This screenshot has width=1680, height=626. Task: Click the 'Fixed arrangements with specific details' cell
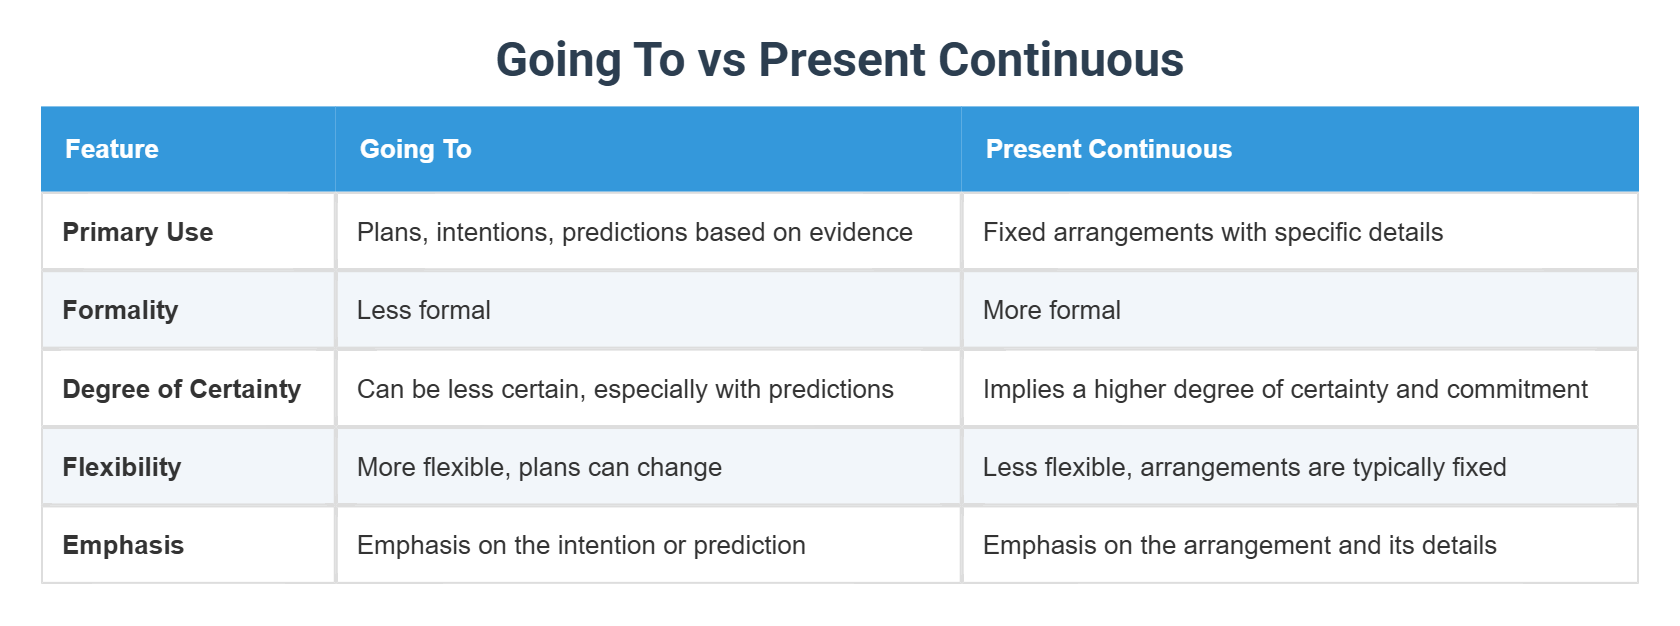coord(1212,232)
